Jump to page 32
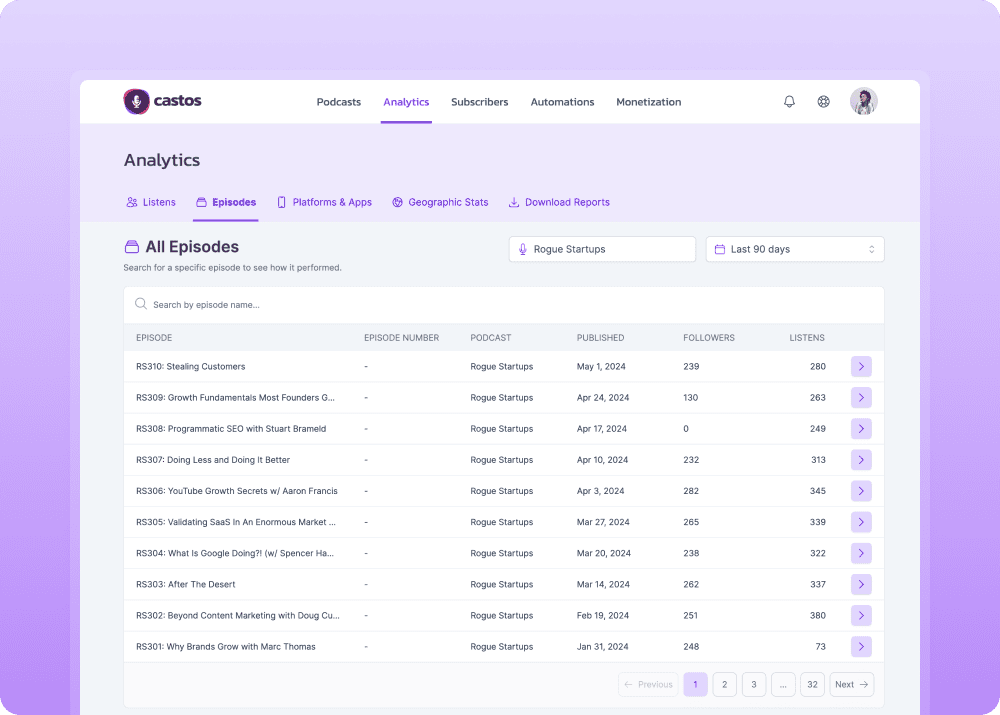Screen dimensions: 1000x715 tap(812, 684)
